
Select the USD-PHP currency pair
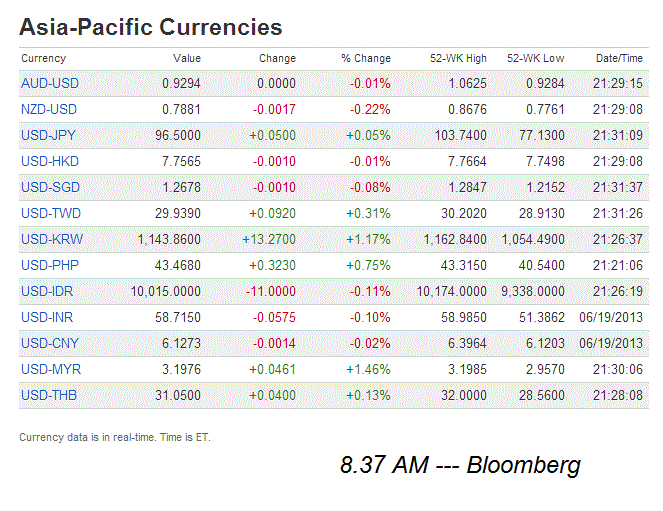(x=49, y=265)
